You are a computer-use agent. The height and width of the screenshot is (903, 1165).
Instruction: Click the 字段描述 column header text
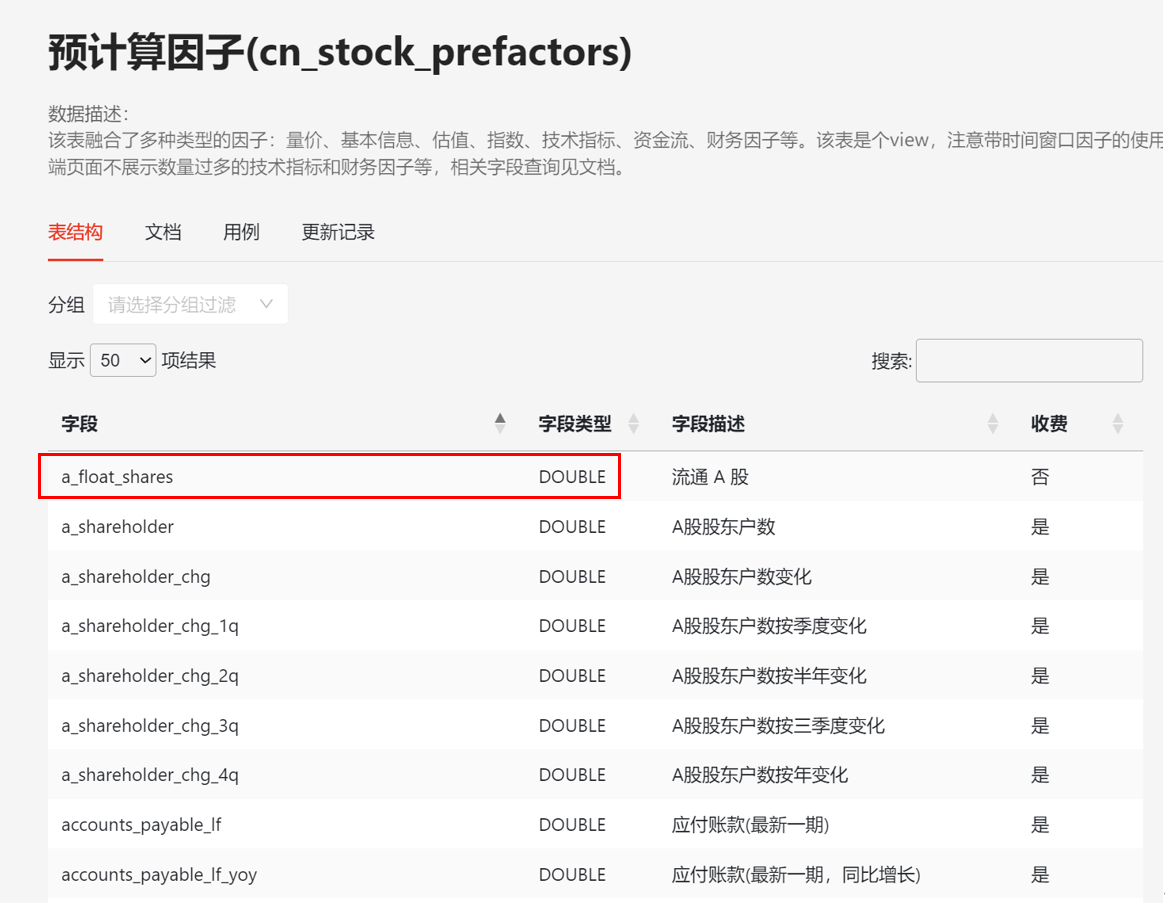click(x=708, y=424)
